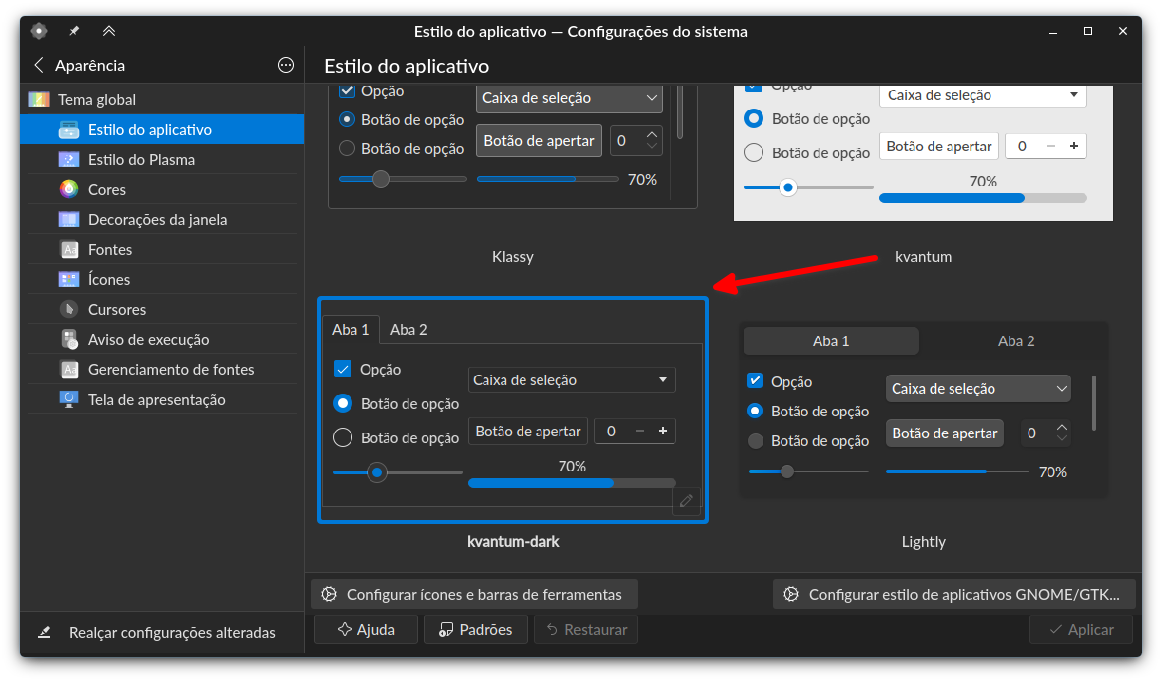Click Configurar estilo de aplicativos GNOME/GTK button
Screen dimensions: 1162x681
(x=954, y=594)
